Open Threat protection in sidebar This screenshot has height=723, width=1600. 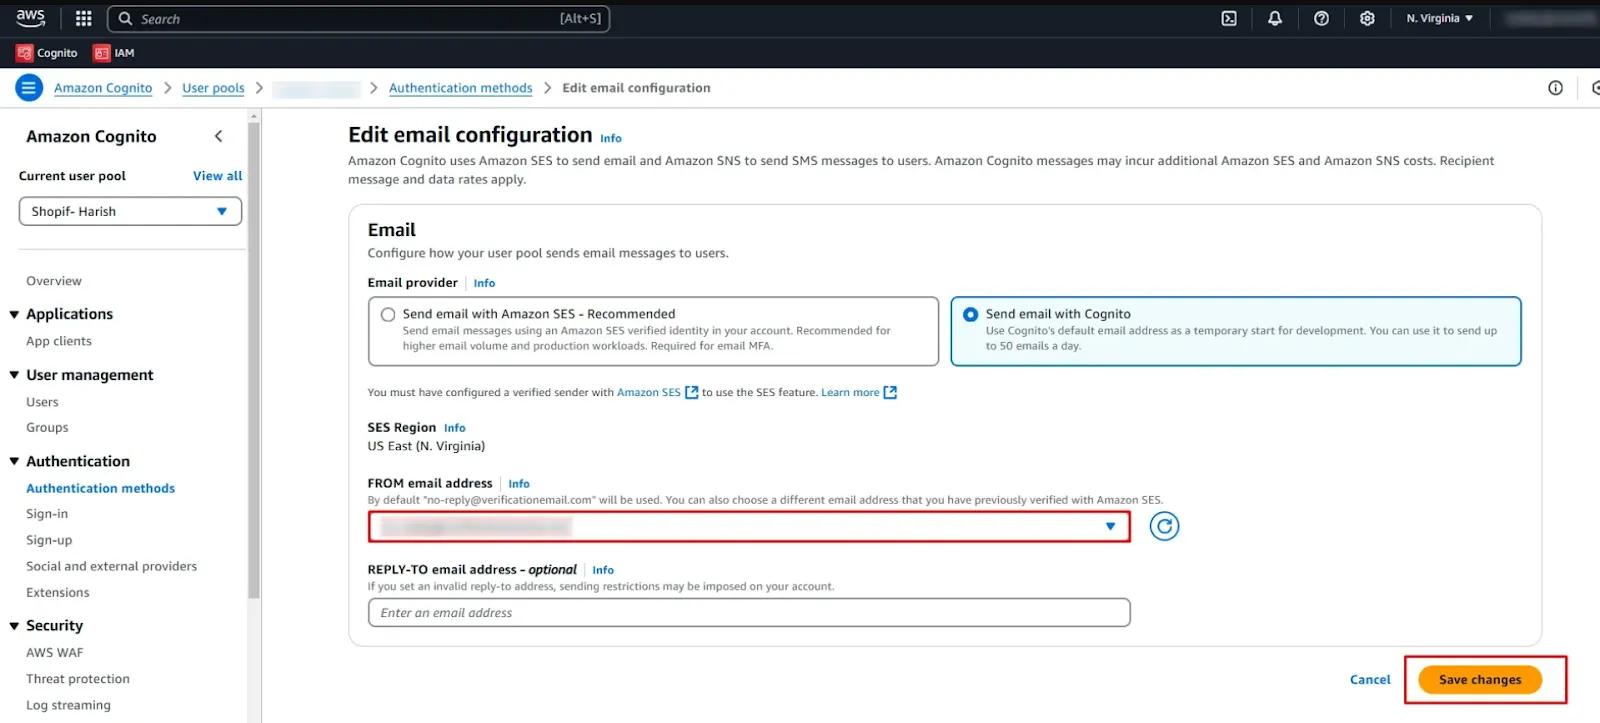pos(78,679)
